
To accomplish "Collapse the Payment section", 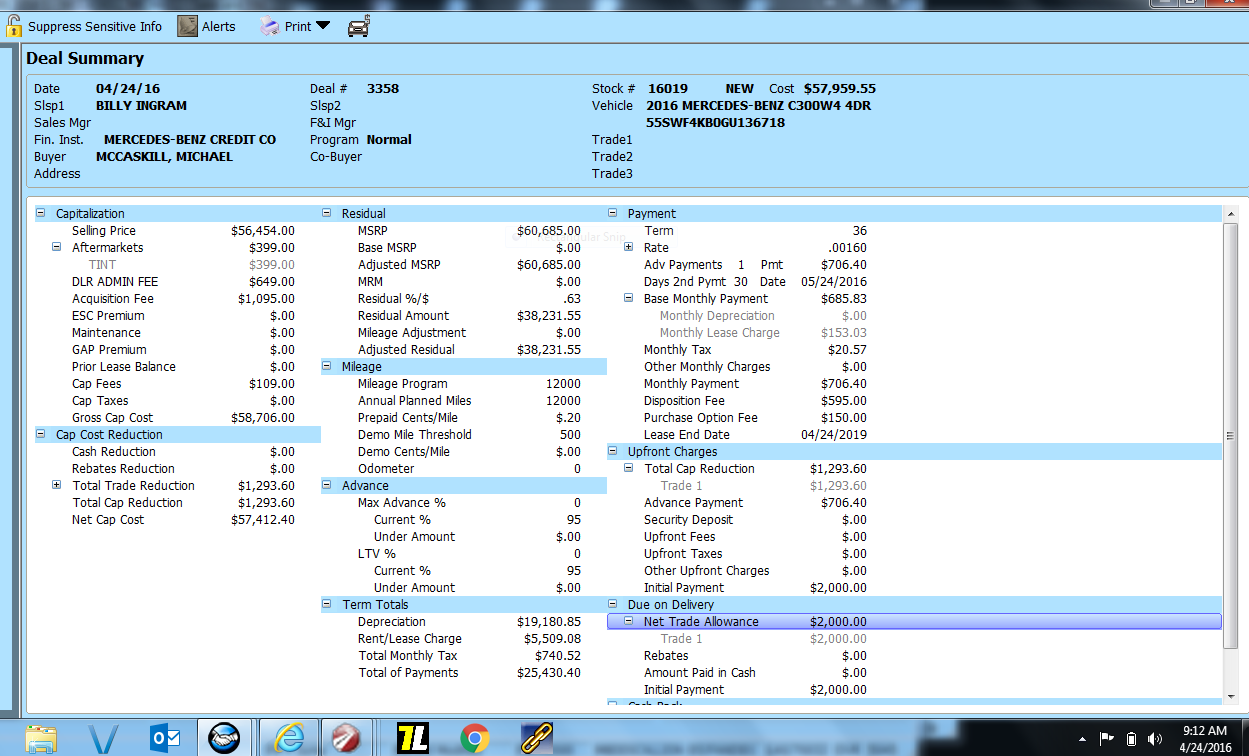I will [x=613, y=213].
